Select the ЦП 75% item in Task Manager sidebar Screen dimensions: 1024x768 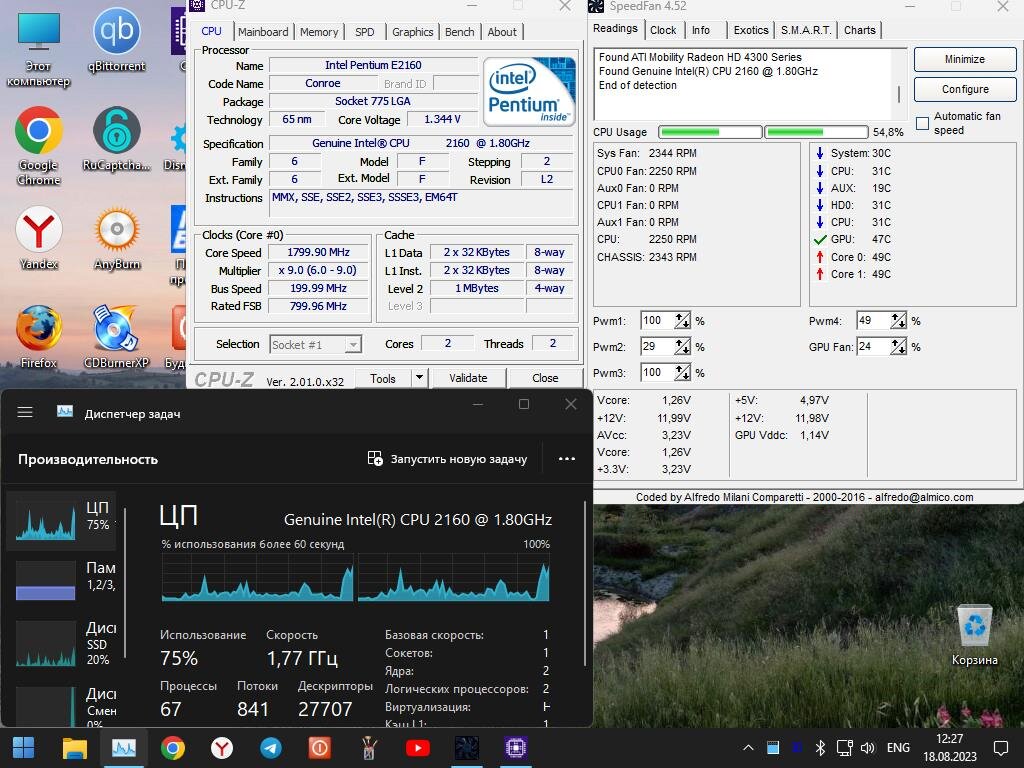61,520
